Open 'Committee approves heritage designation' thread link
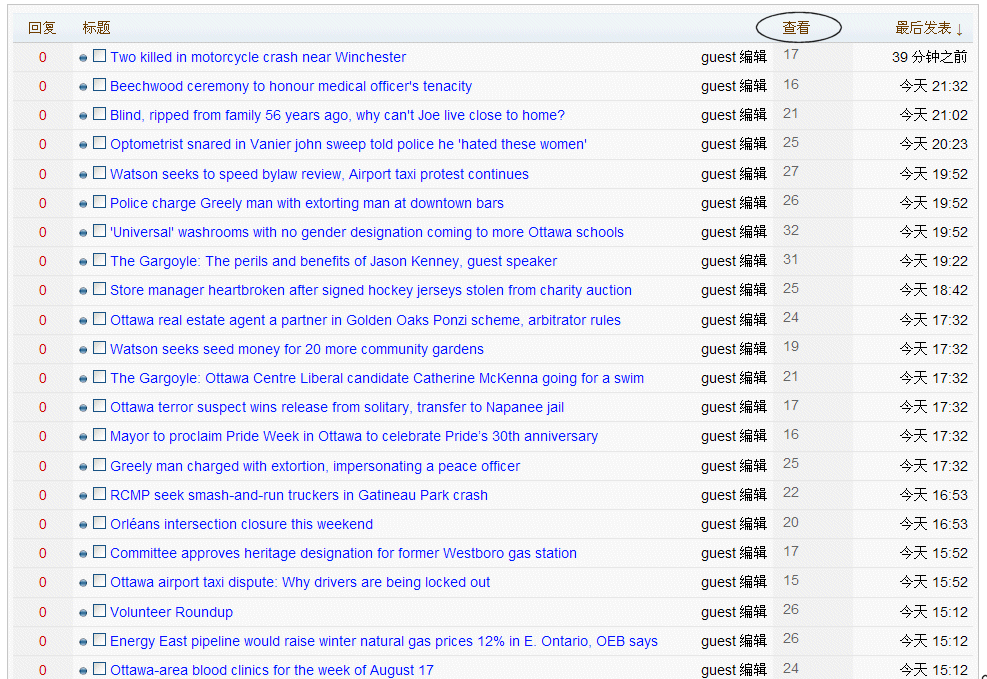987x679 pixels. click(x=343, y=553)
